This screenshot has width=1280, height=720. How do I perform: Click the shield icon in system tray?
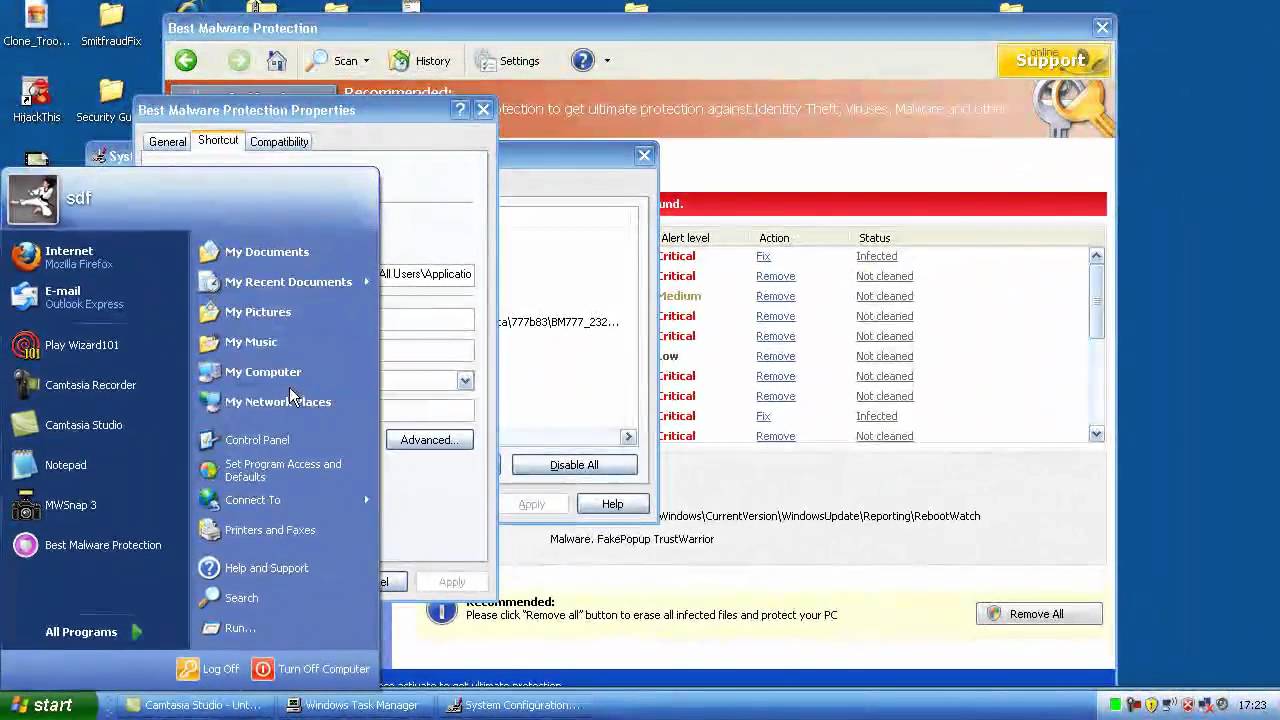click(x=1151, y=705)
